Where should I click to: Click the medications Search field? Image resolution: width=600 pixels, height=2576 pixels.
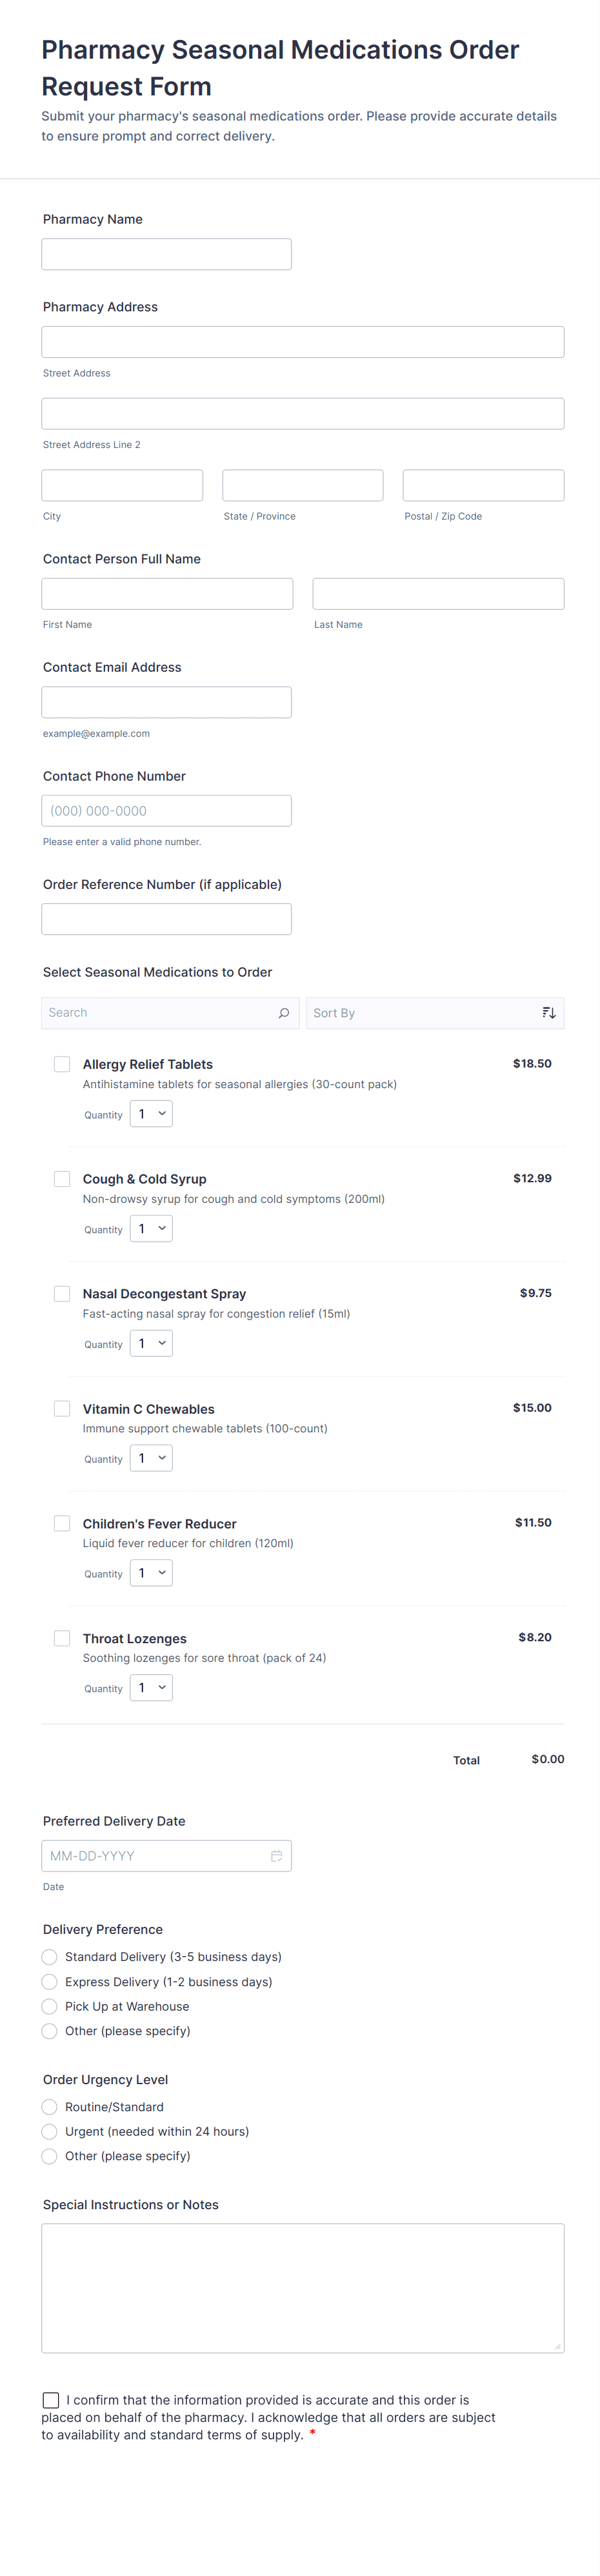point(160,1013)
